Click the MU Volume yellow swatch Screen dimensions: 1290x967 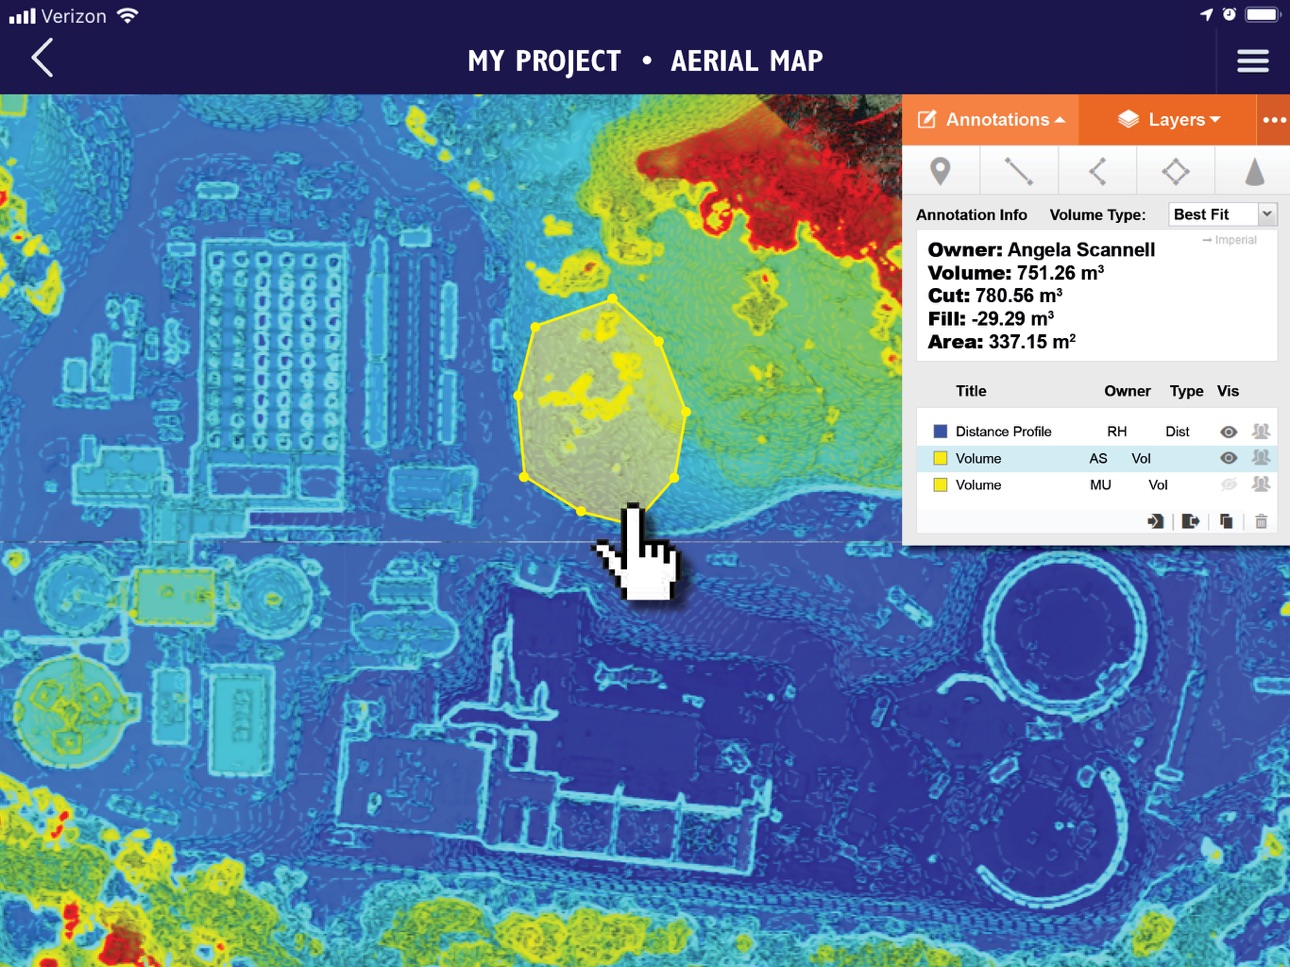pos(940,485)
